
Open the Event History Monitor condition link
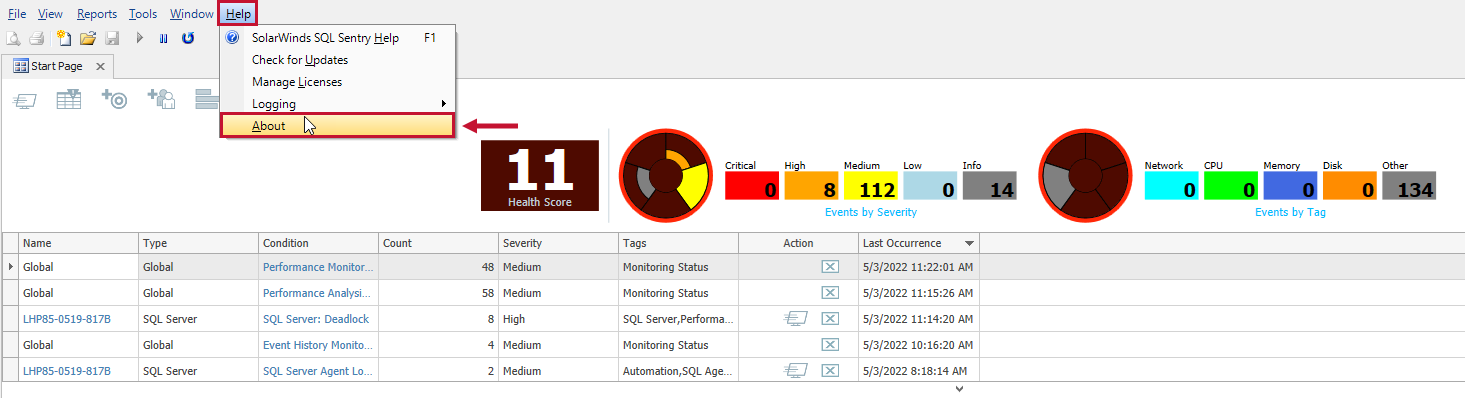(318, 345)
